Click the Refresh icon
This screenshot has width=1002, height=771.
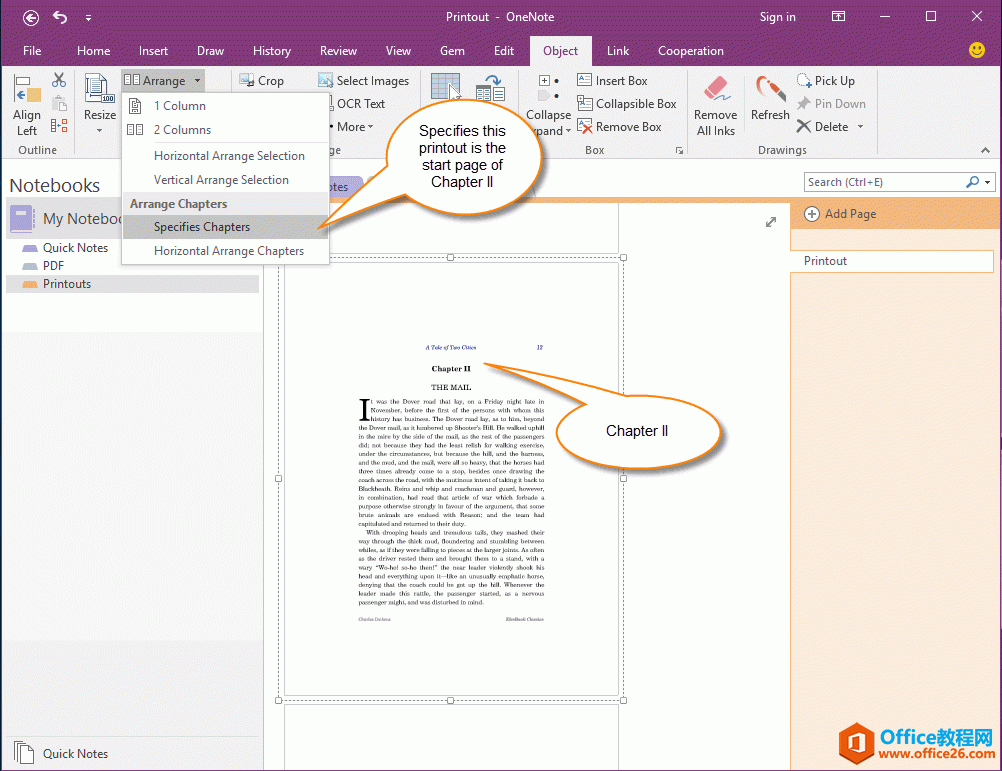tap(770, 88)
